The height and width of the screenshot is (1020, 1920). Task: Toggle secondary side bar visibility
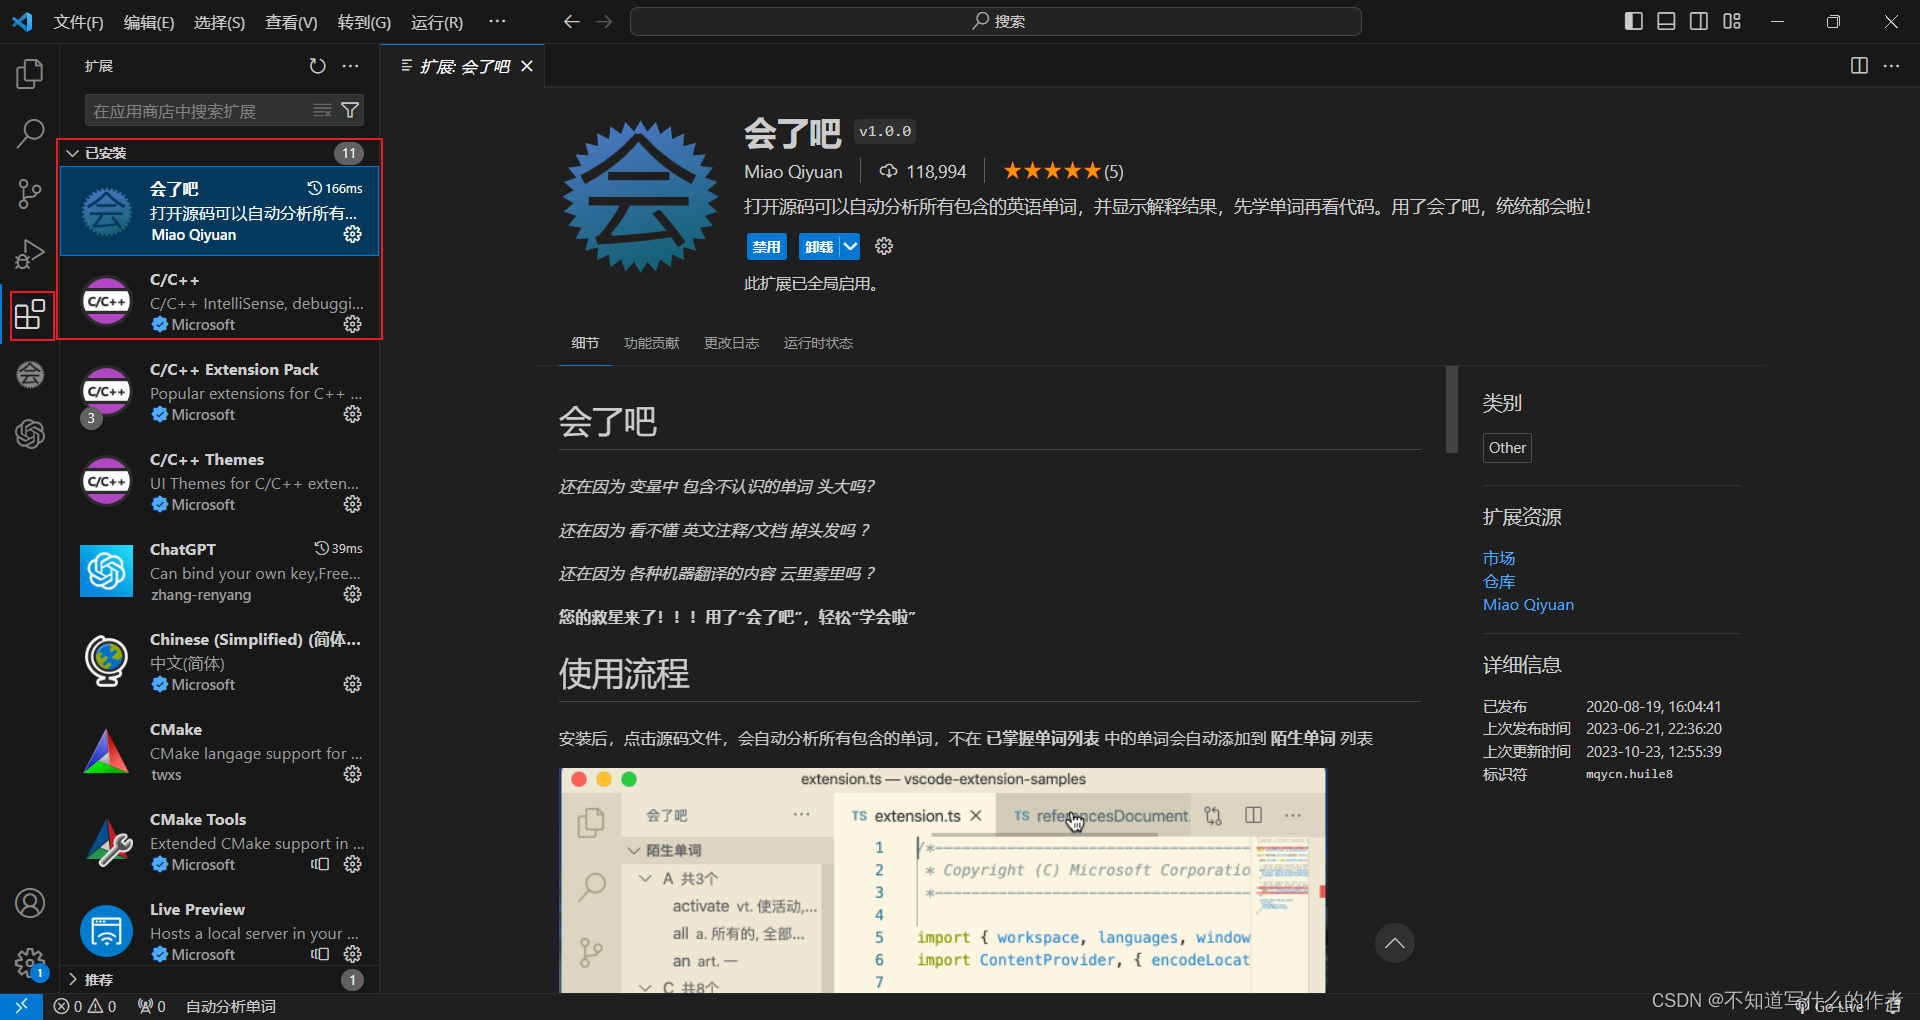[1699, 21]
